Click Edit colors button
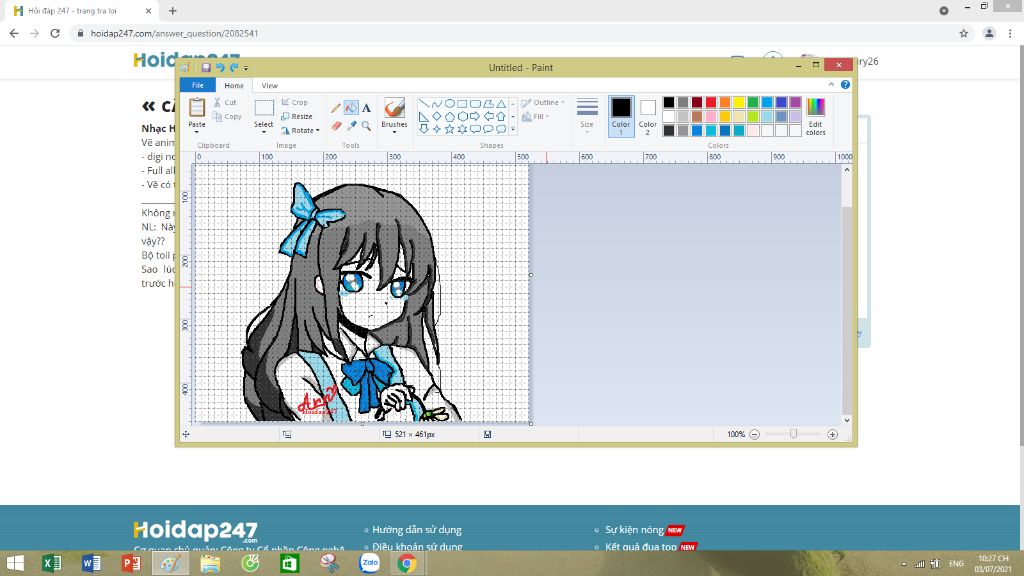This screenshot has height=576, width=1024. pos(816,116)
